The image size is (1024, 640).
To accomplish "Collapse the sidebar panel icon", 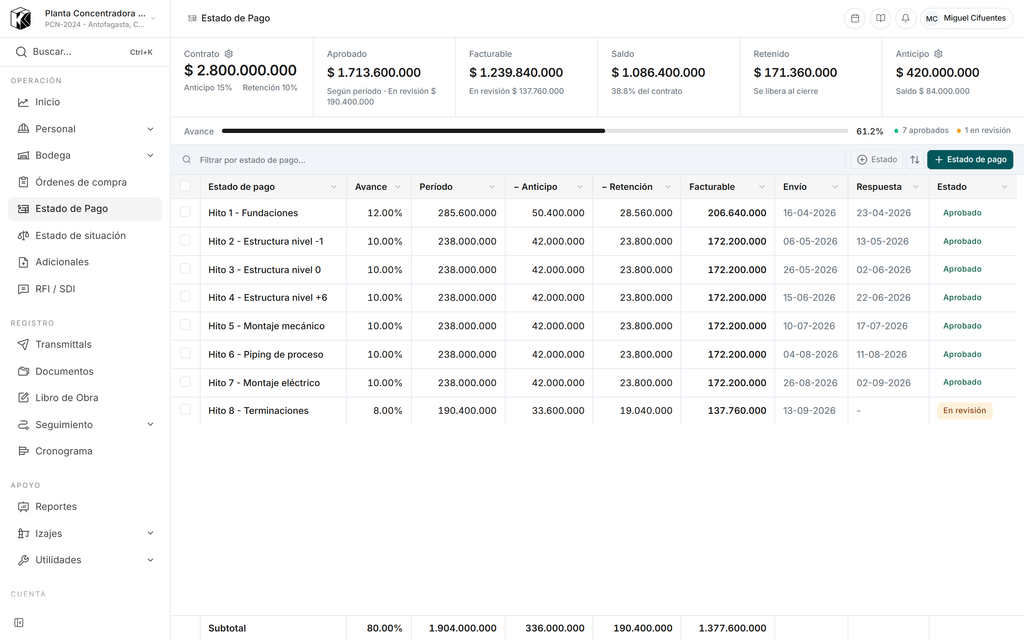I will [19, 622].
